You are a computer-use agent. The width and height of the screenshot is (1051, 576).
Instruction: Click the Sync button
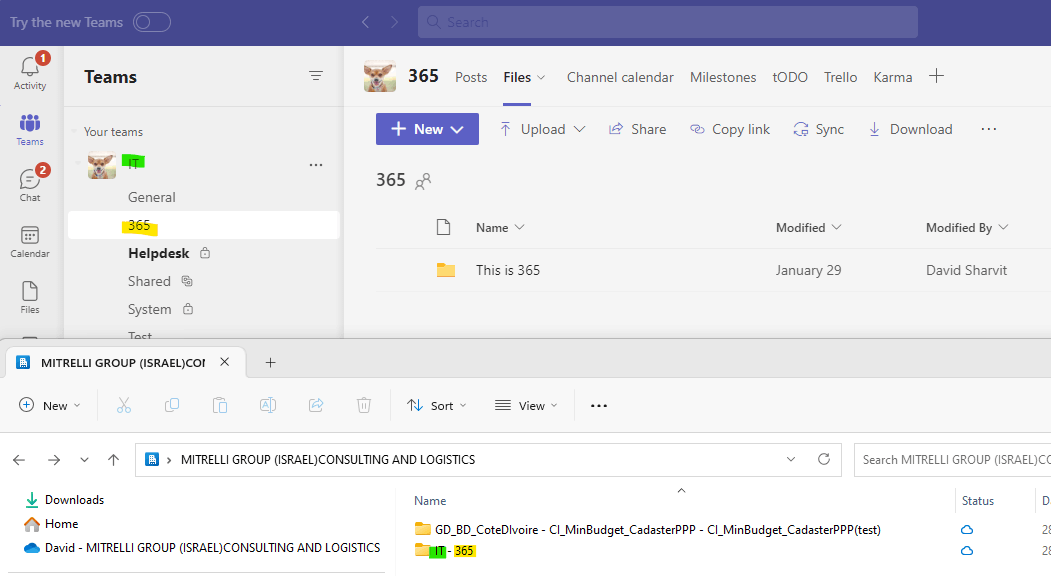pyautogui.click(x=818, y=129)
